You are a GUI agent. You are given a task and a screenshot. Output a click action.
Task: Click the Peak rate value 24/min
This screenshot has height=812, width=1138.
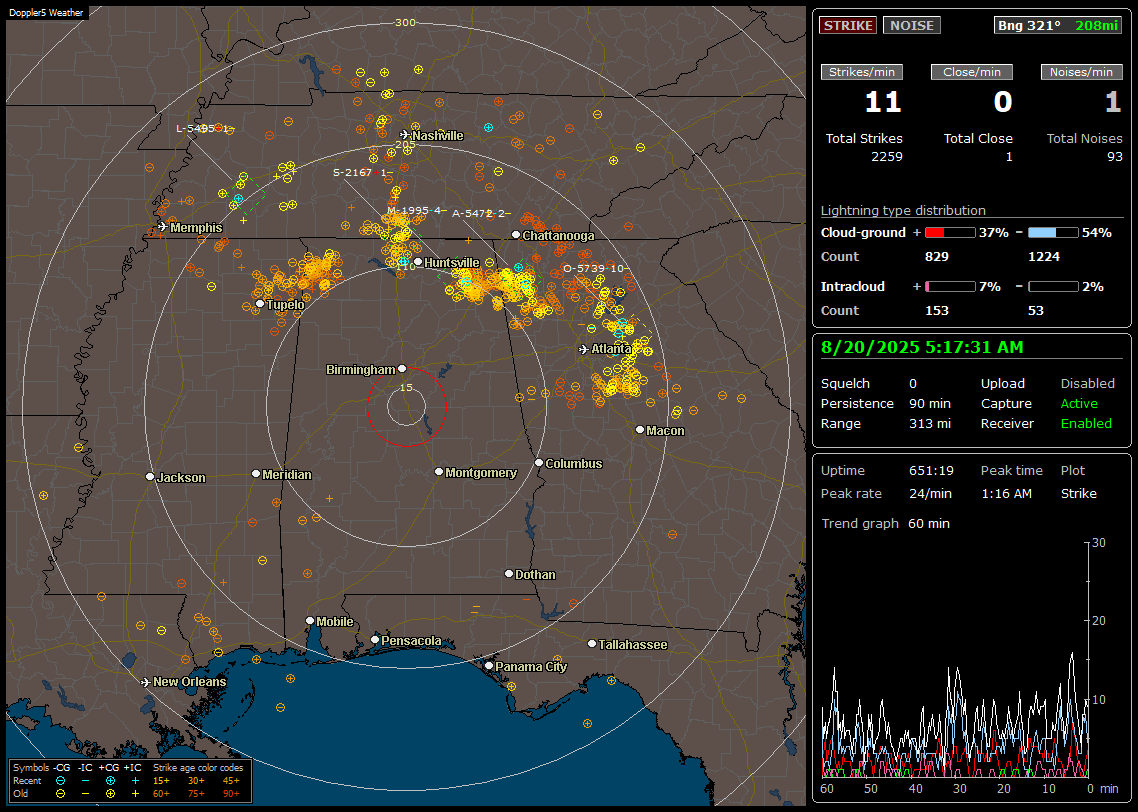point(931,493)
